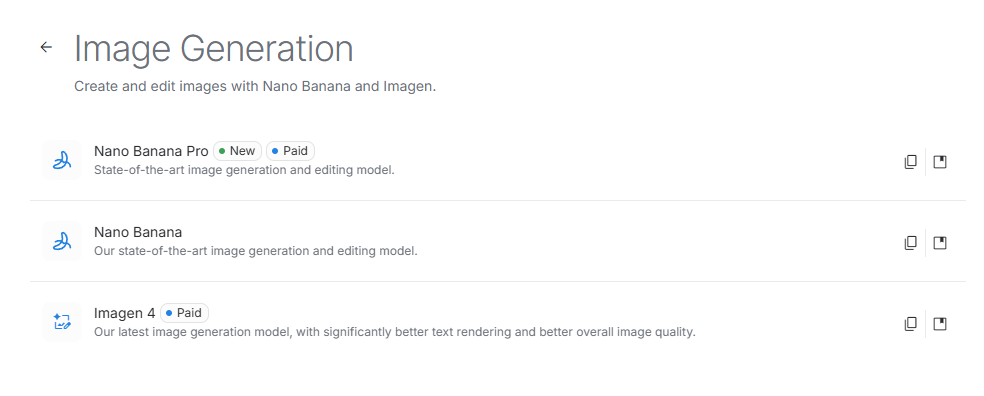This screenshot has width=984, height=396.
Task: Copy the Nano Banana Pro model name
Action: [x=911, y=162]
